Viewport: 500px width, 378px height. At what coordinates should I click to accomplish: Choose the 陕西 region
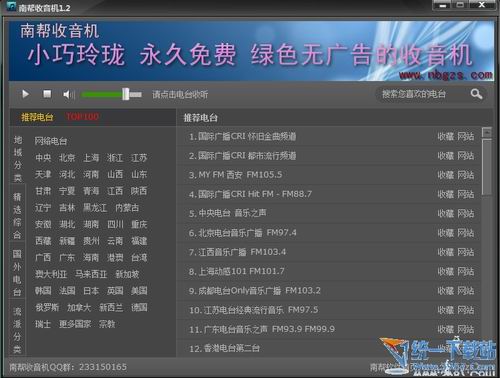139,191
